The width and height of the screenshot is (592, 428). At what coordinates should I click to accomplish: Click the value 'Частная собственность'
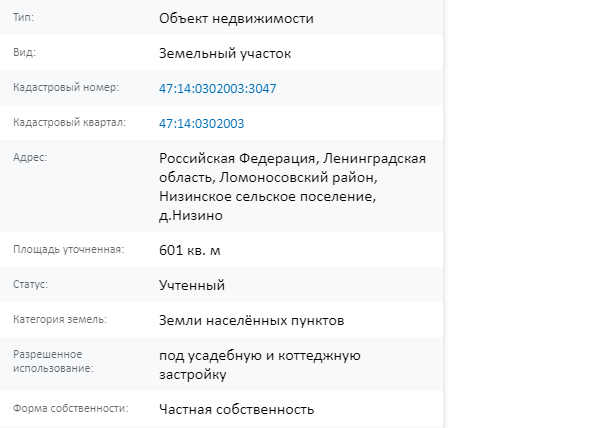[236, 409]
